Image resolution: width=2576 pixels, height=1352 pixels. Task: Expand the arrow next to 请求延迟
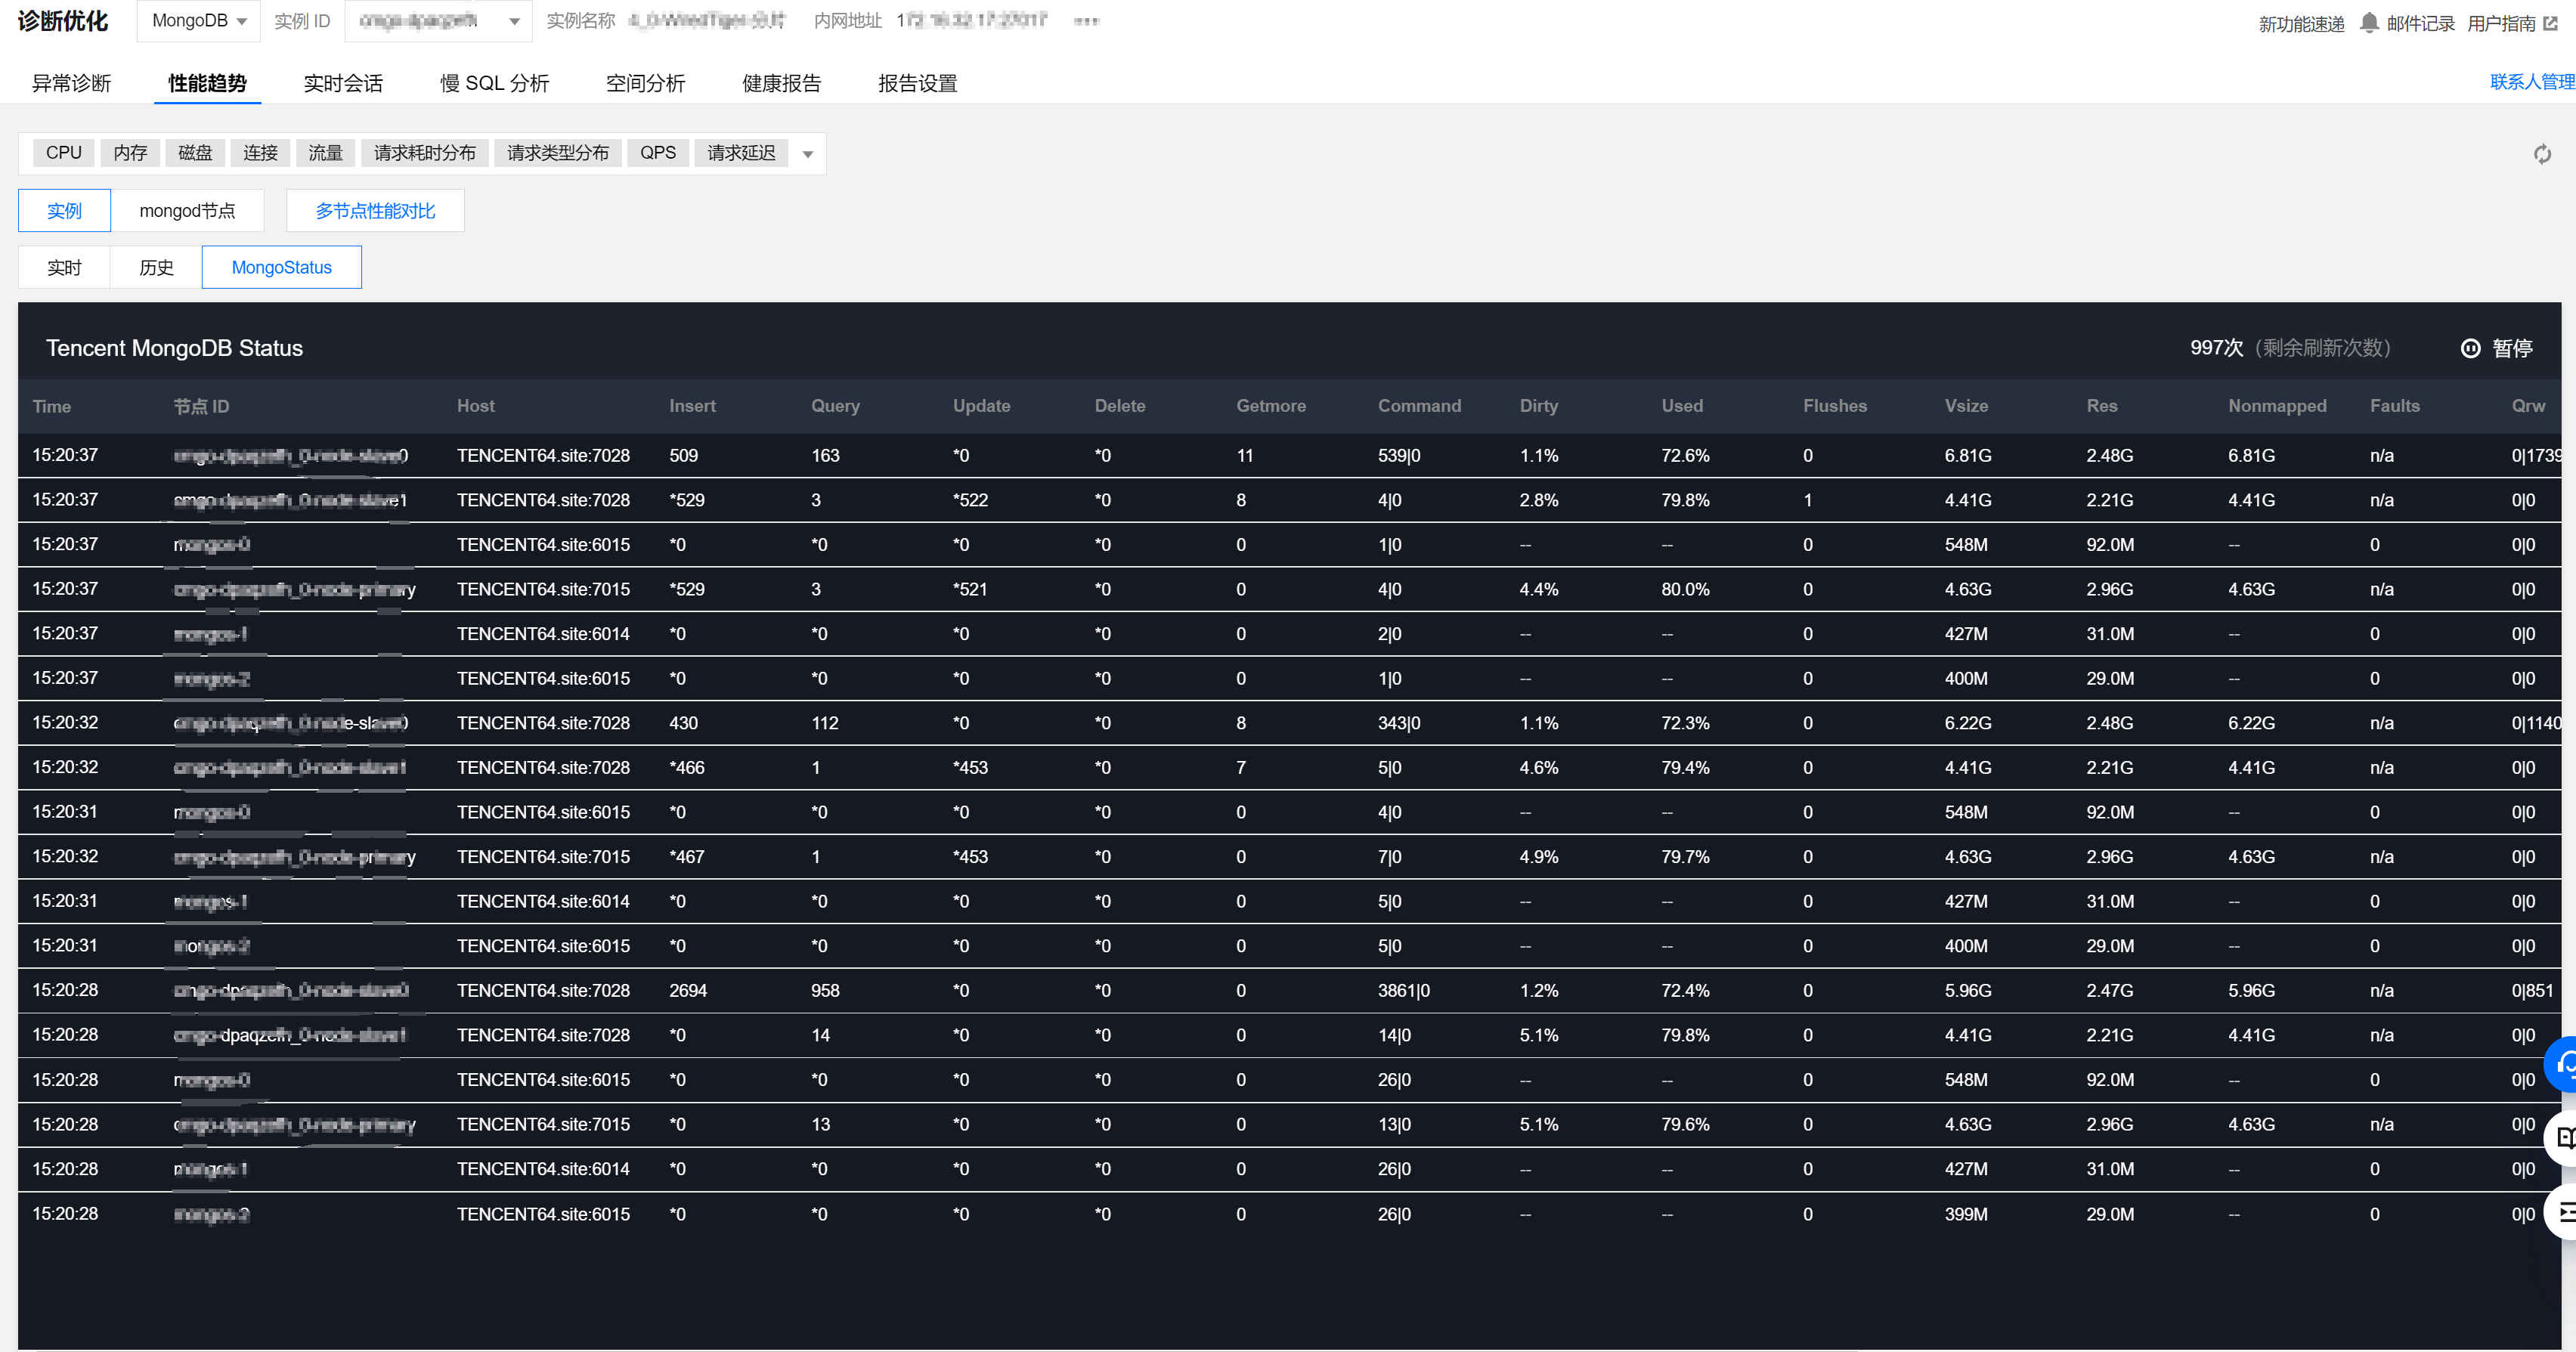[x=808, y=153]
